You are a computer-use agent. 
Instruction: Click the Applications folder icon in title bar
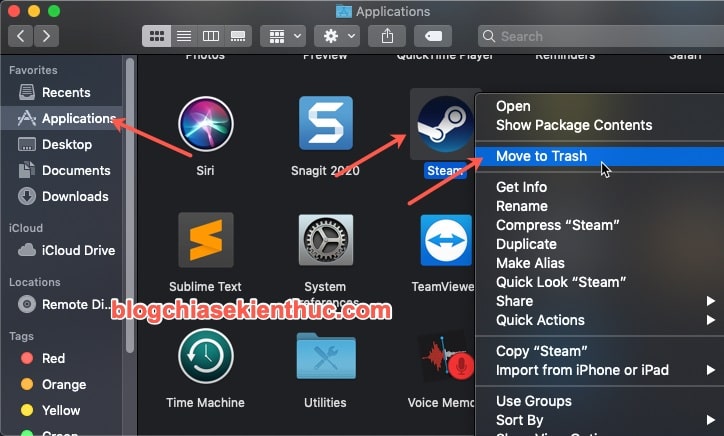(344, 11)
